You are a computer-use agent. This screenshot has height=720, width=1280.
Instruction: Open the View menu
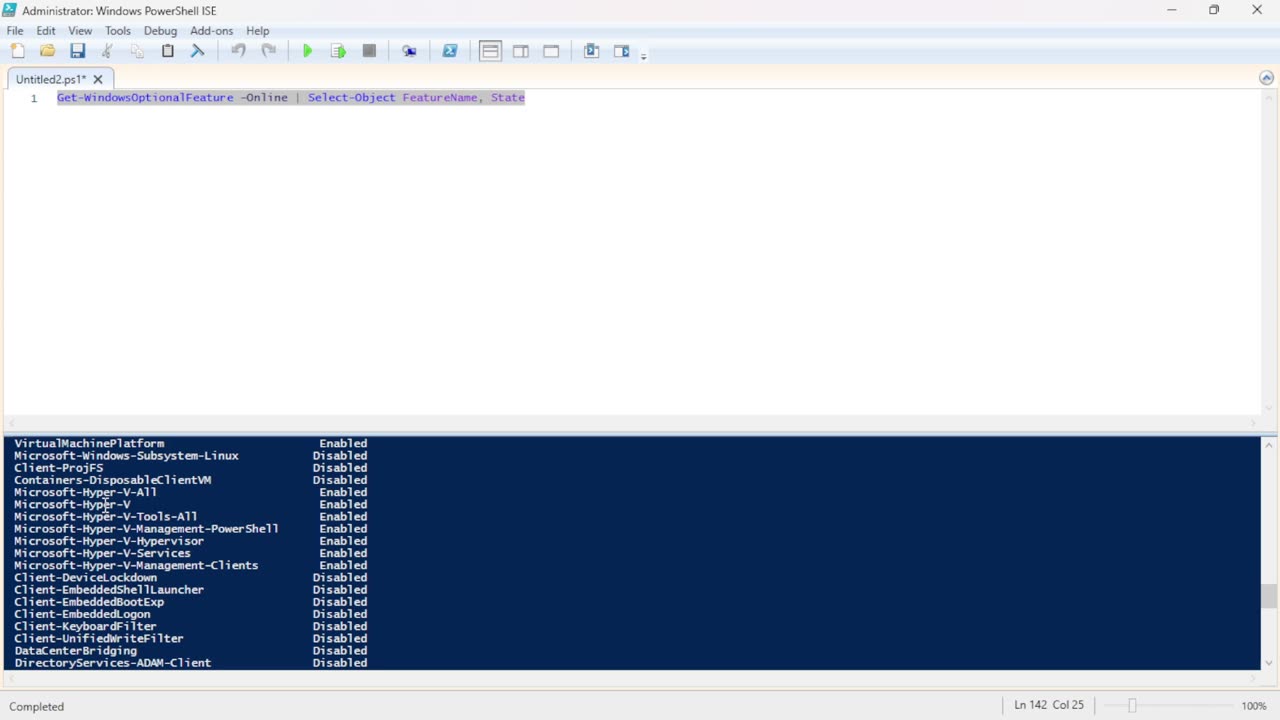[x=80, y=31]
